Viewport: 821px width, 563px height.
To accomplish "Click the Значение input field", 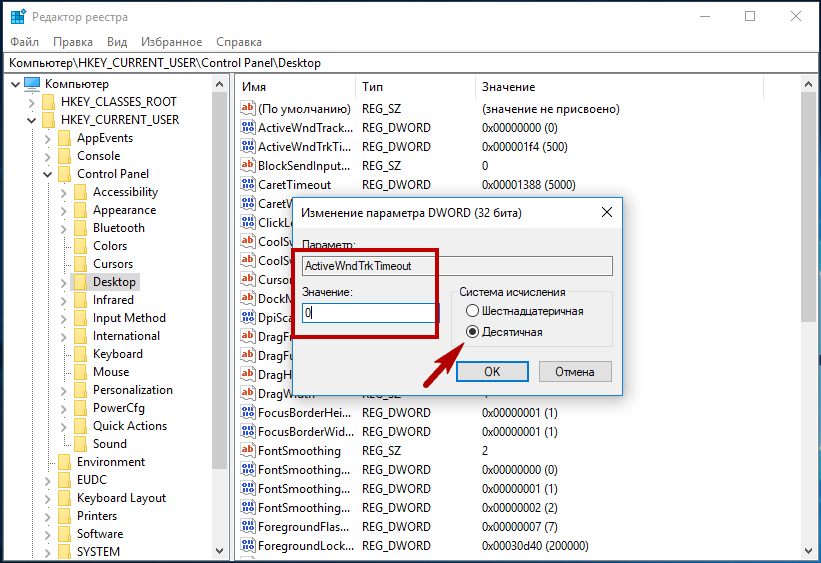I will pyautogui.click(x=369, y=313).
